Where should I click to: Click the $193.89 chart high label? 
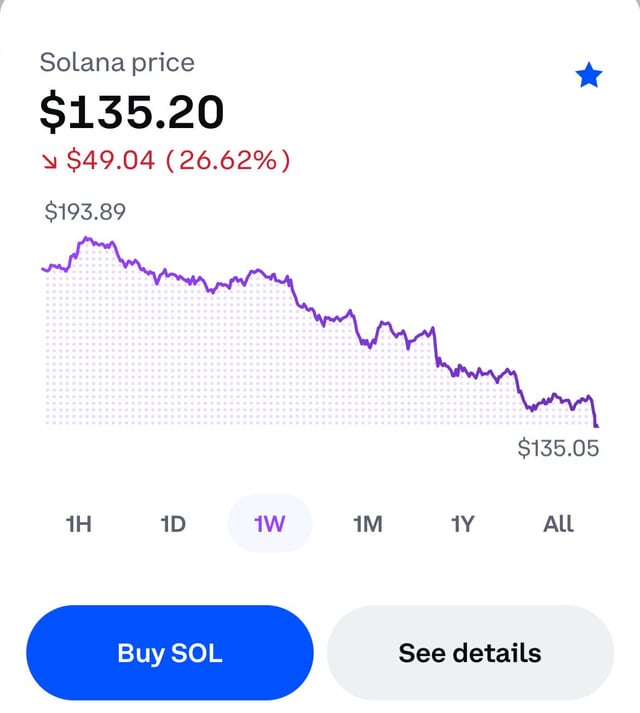tap(86, 211)
